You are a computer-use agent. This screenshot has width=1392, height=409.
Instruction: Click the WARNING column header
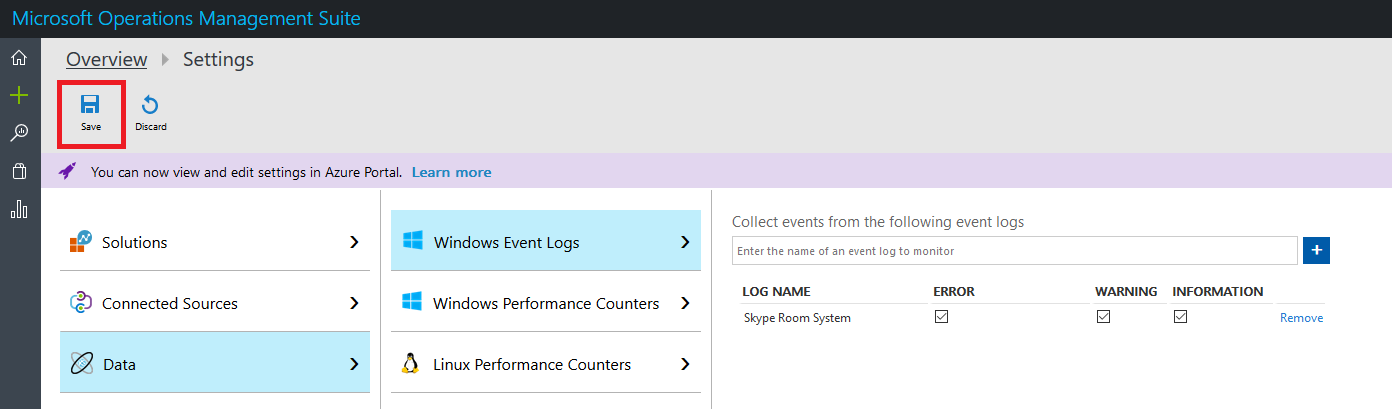coord(1126,291)
